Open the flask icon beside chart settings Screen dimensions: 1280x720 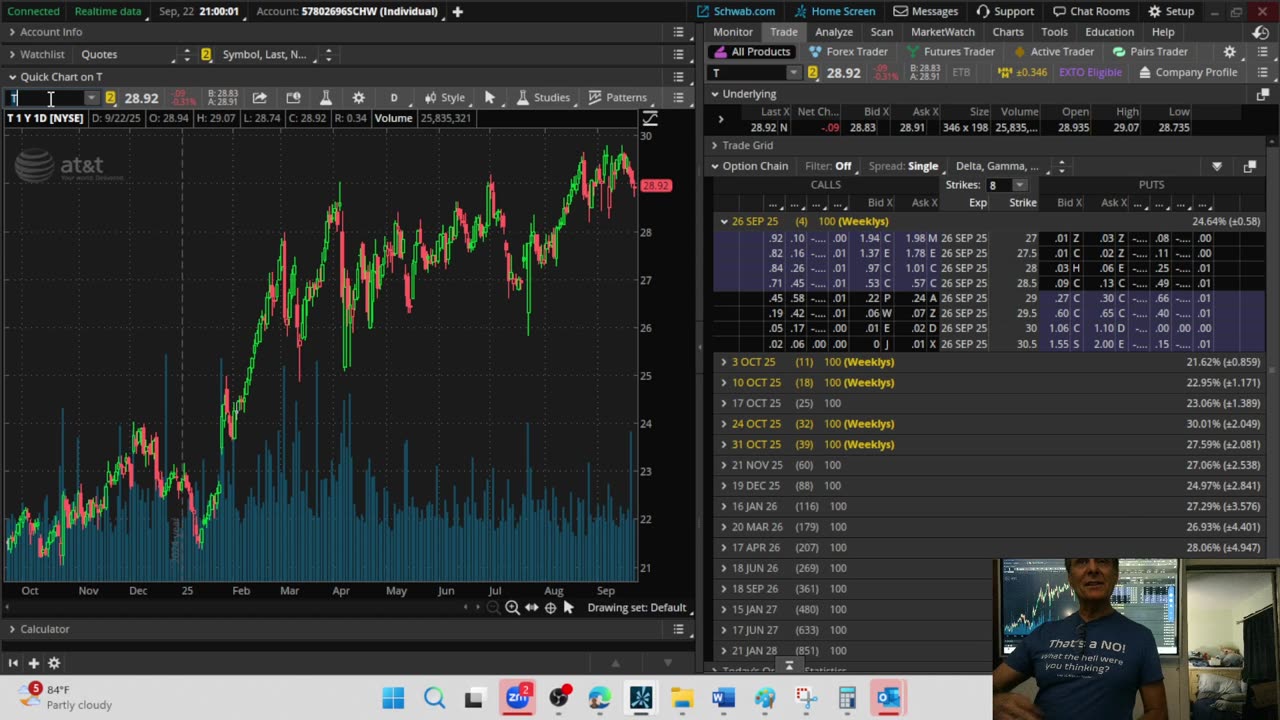(325, 97)
